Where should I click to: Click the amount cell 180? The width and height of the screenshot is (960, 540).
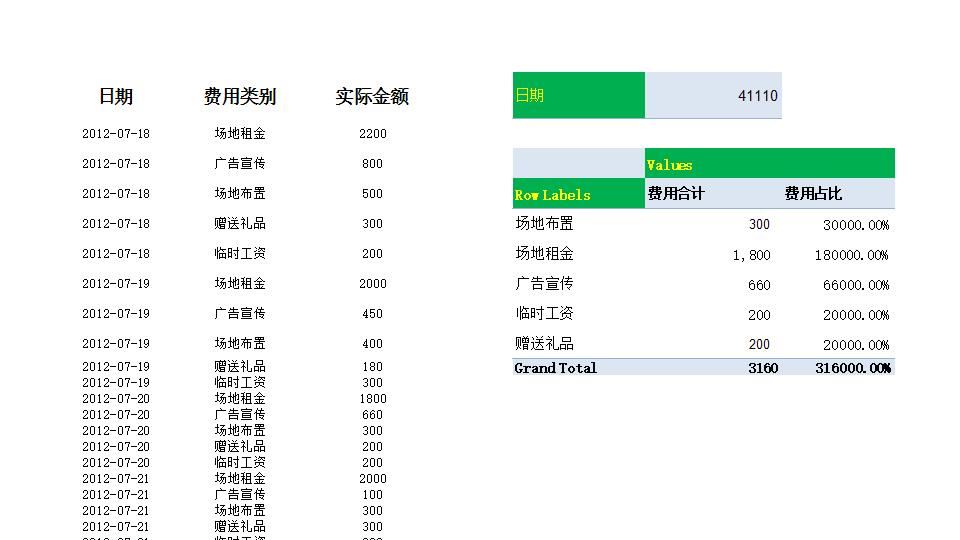(x=372, y=366)
